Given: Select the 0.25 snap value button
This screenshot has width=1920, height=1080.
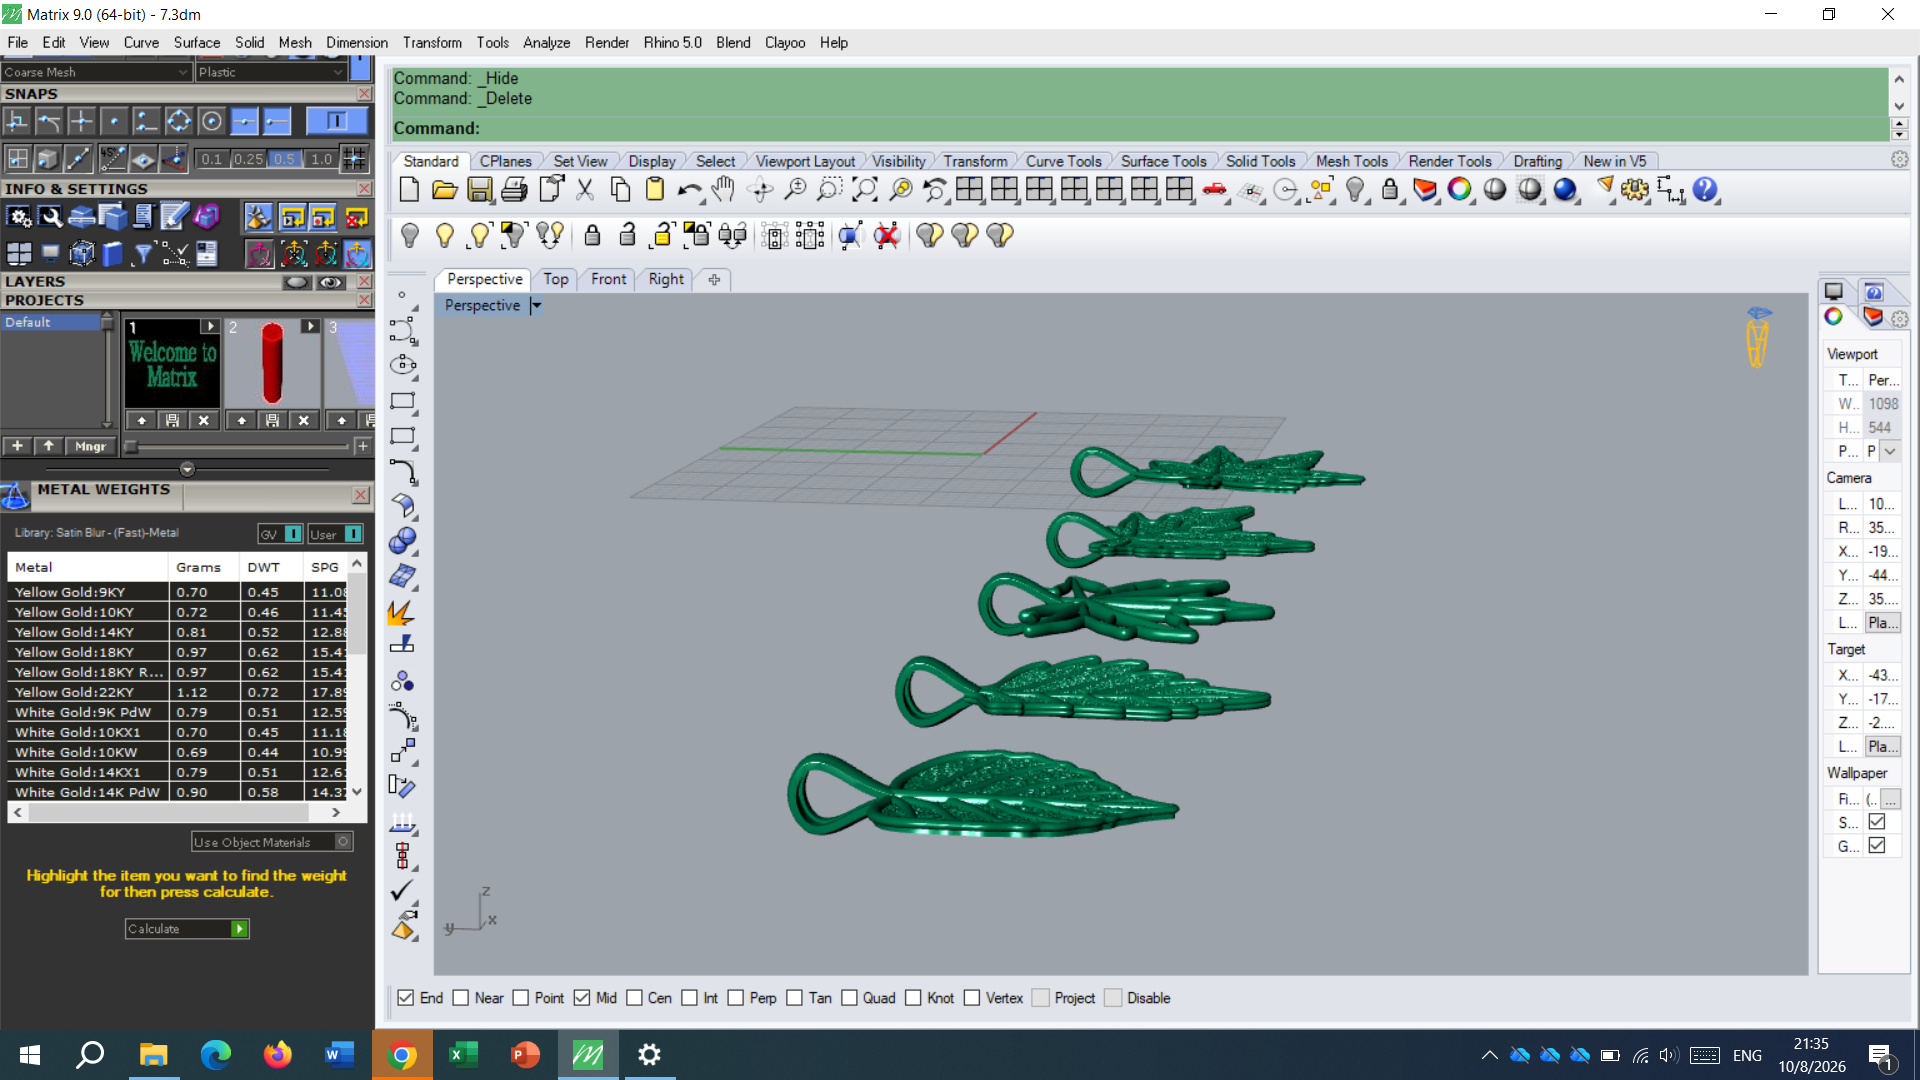Looking at the screenshot, I should [248, 159].
